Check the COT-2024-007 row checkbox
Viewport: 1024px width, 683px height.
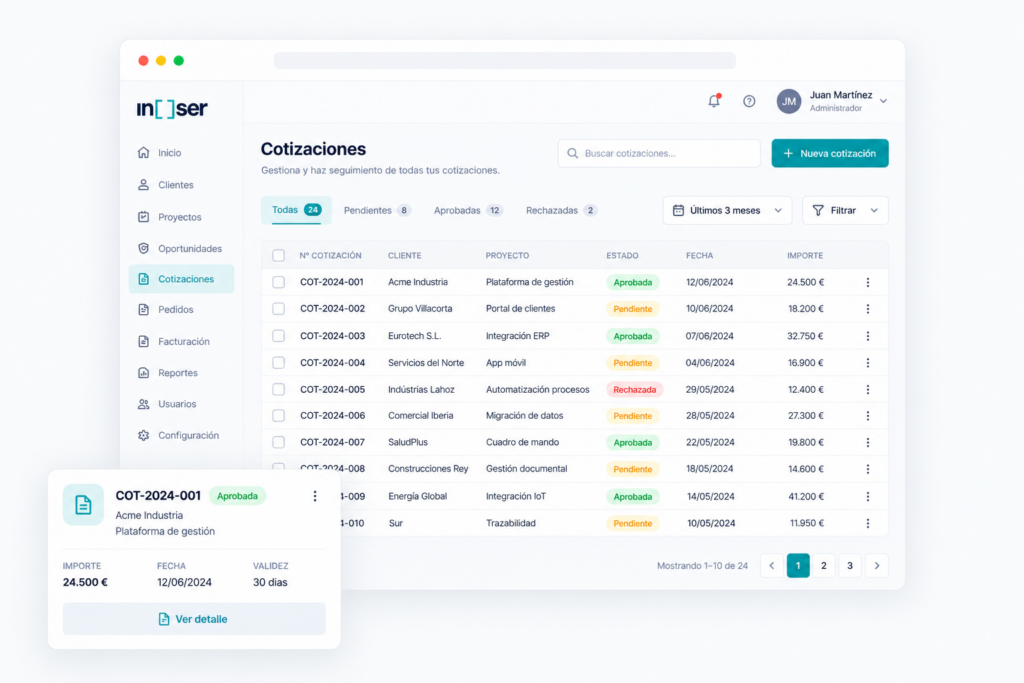coord(278,443)
